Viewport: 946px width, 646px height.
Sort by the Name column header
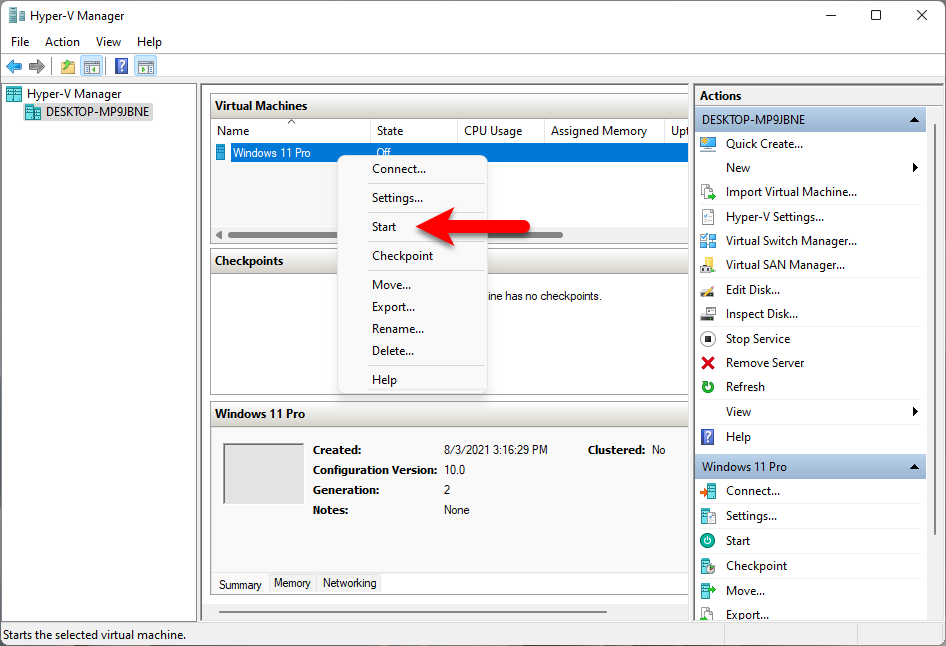pyautogui.click(x=291, y=131)
